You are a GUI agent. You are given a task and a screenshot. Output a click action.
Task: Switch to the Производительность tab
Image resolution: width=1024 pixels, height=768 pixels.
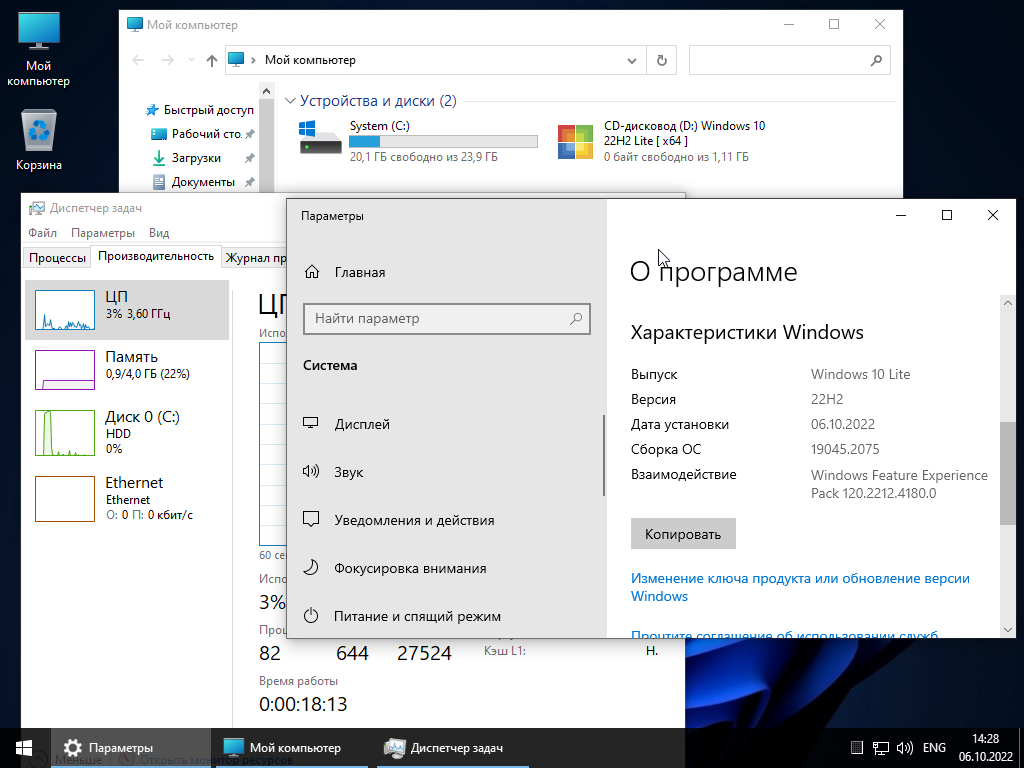click(x=155, y=256)
